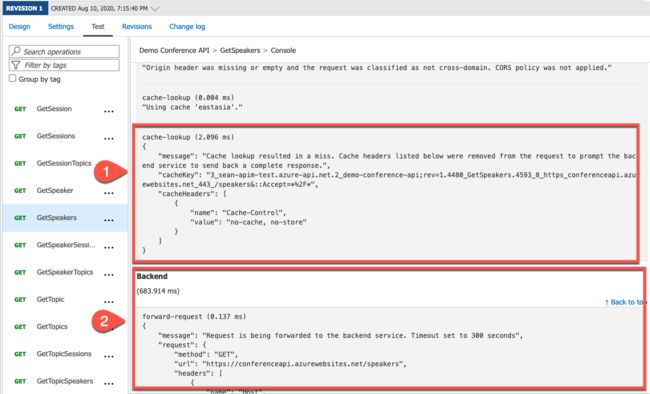Click the "forward-request (0.137 ms)" trace line
The height and width of the screenshot is (394, 650).
[x=194, y=316]
